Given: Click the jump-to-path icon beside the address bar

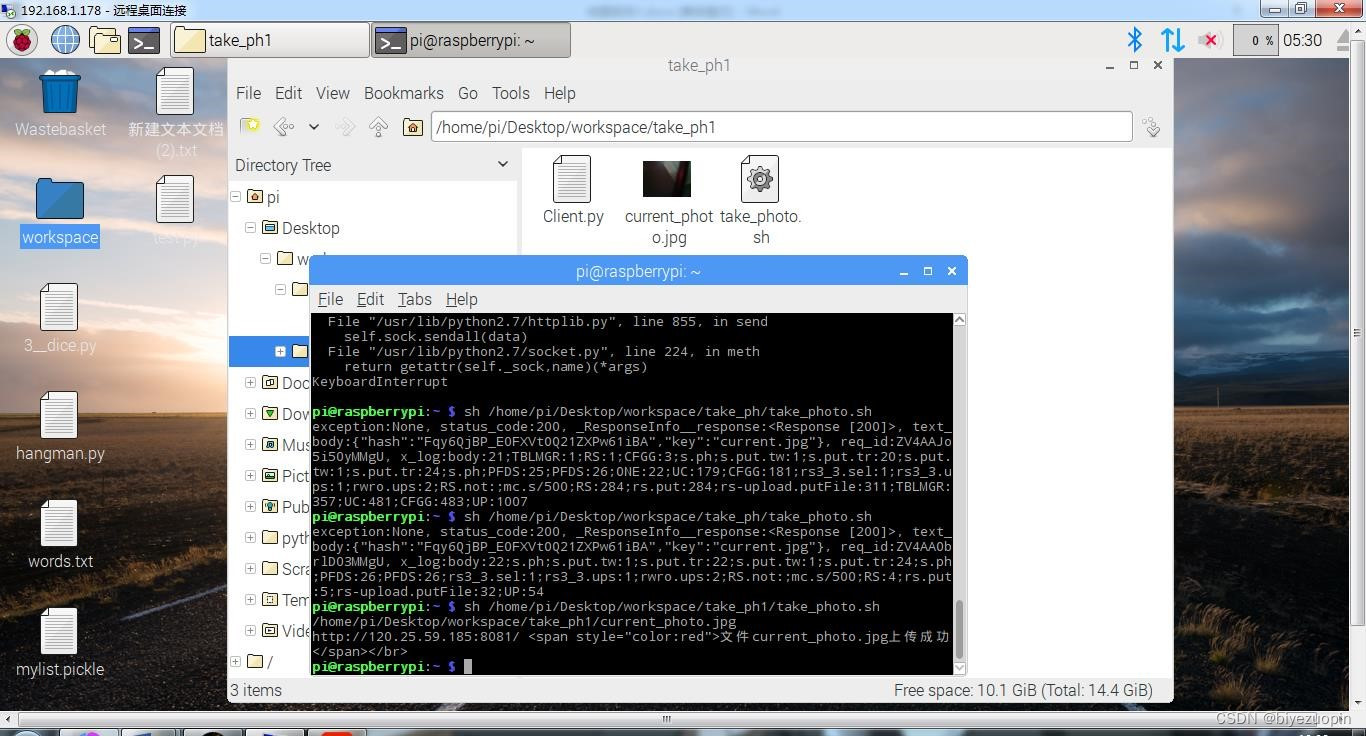Looking at the screenshot, I should (1151, 127).
